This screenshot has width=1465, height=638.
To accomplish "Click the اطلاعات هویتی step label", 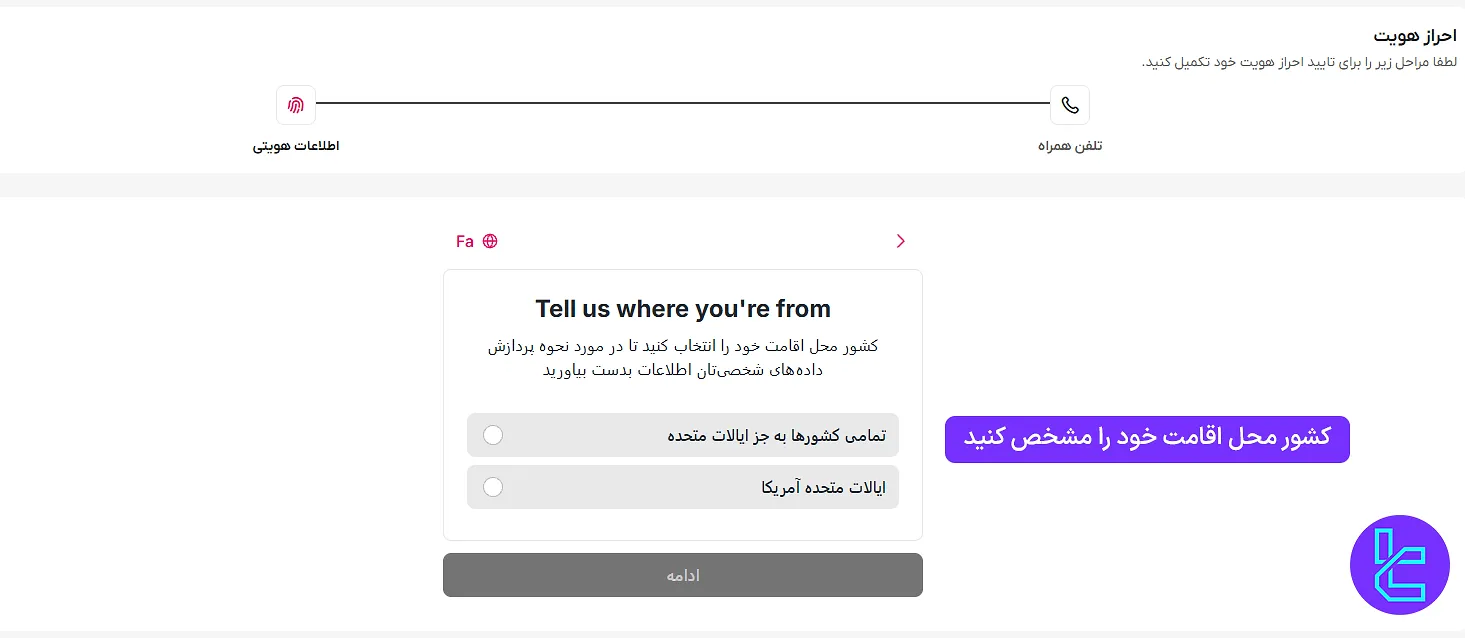I will (x=296, y=145).
